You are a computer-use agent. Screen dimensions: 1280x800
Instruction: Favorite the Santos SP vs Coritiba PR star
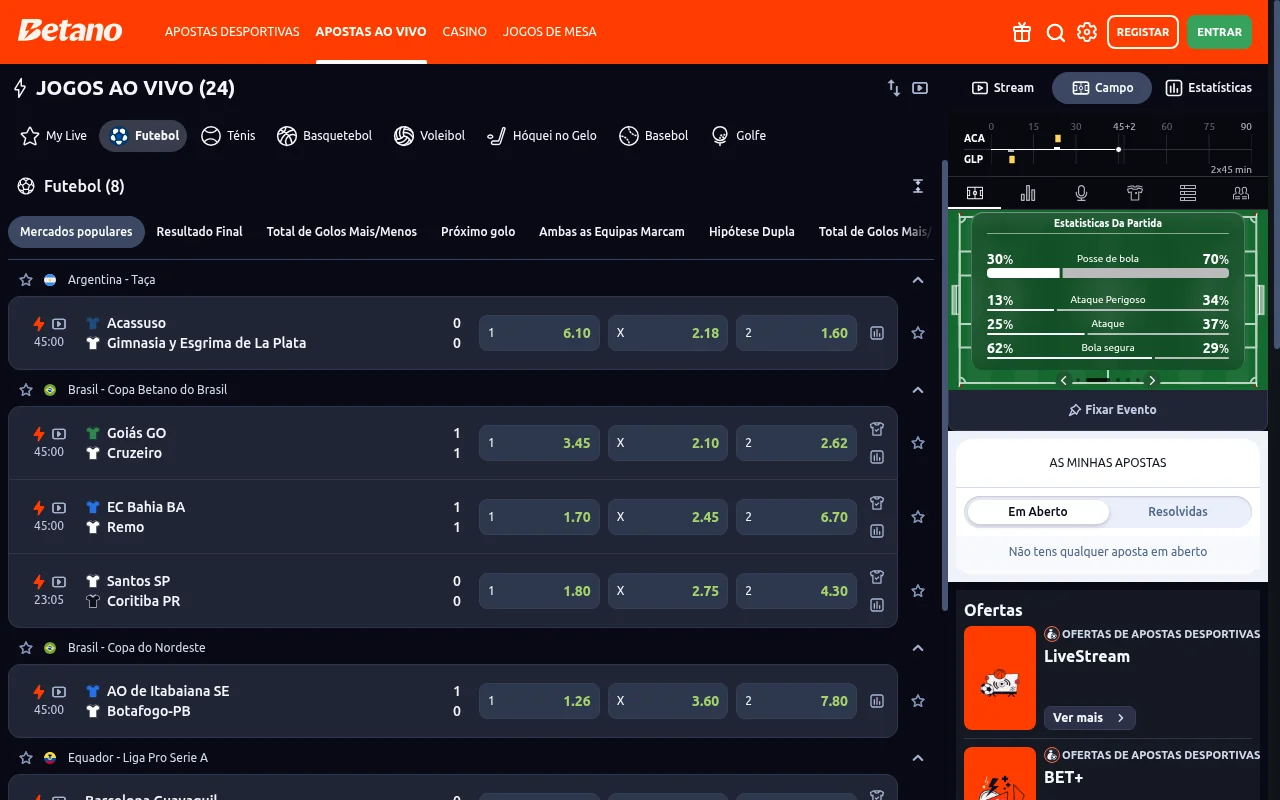click(x=918, y=591)
